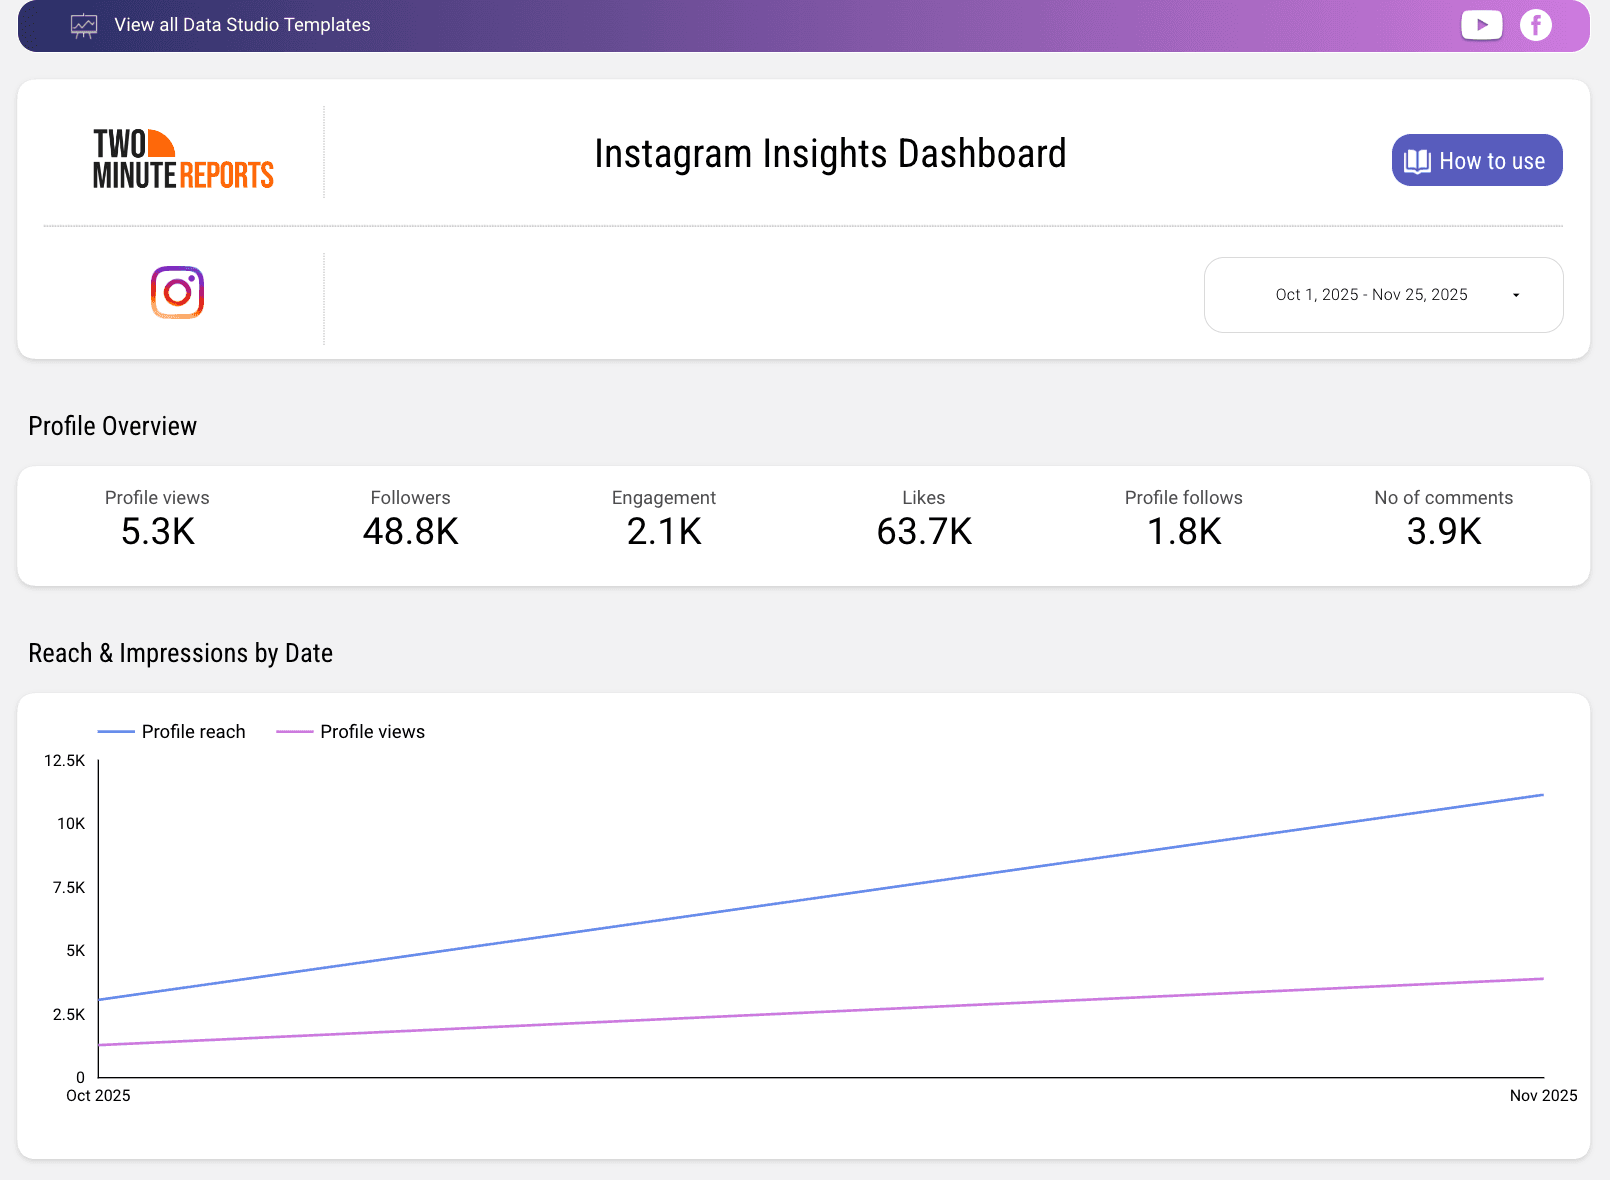Click the book icon on How to use

coord(1416,160)
